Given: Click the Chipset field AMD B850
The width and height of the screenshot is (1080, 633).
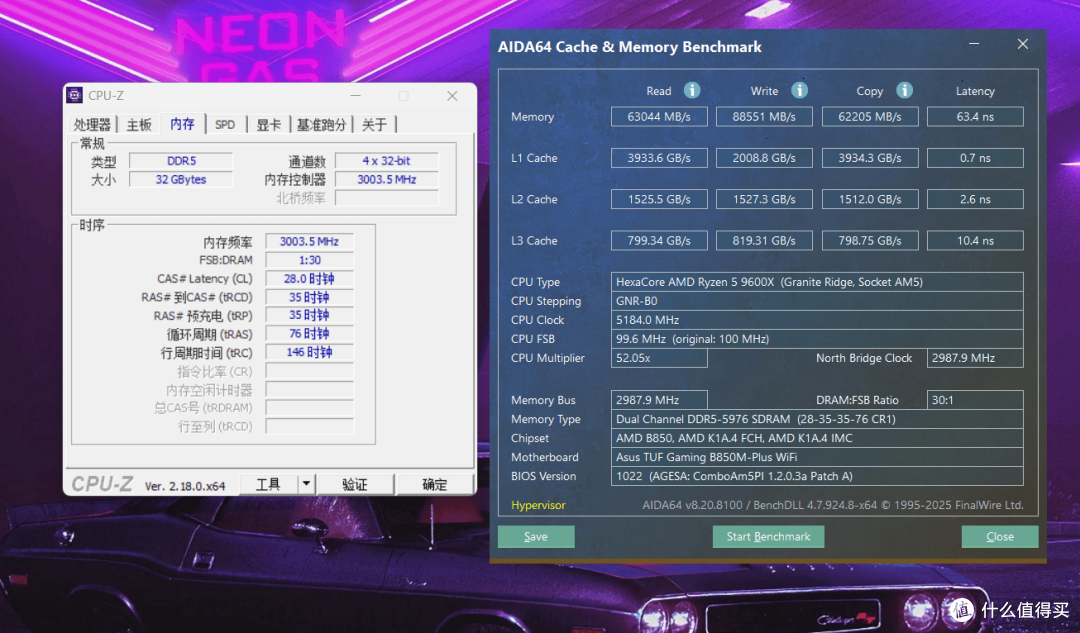Looking at the screenshot, I should [817, 438].
